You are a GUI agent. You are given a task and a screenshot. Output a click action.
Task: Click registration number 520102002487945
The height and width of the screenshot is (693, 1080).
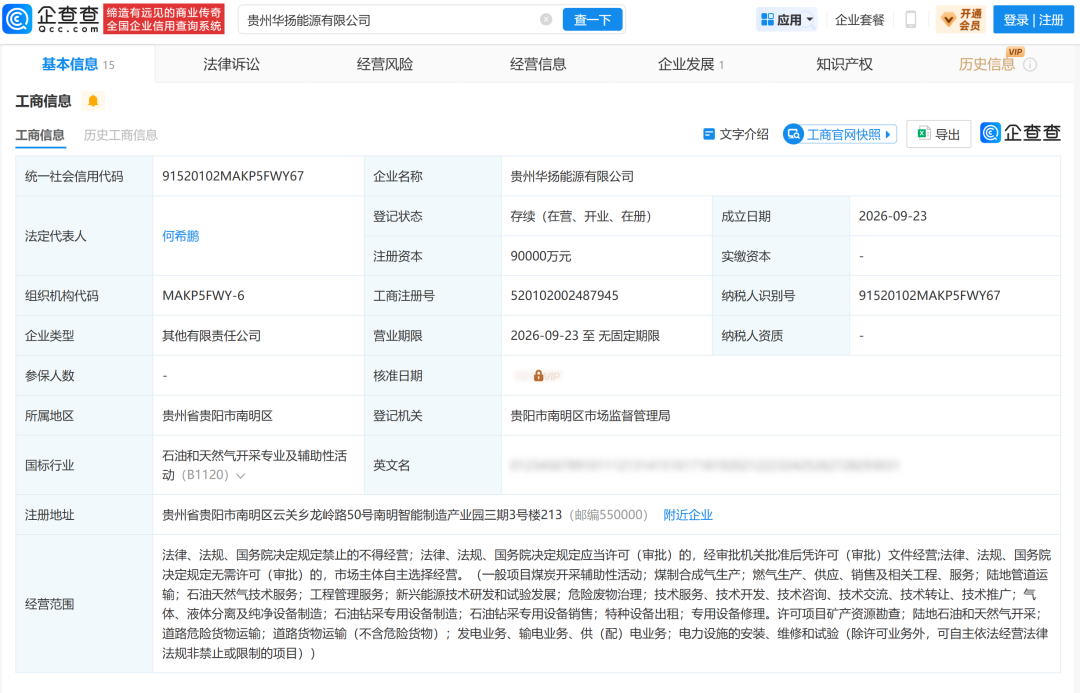point(564,296)
